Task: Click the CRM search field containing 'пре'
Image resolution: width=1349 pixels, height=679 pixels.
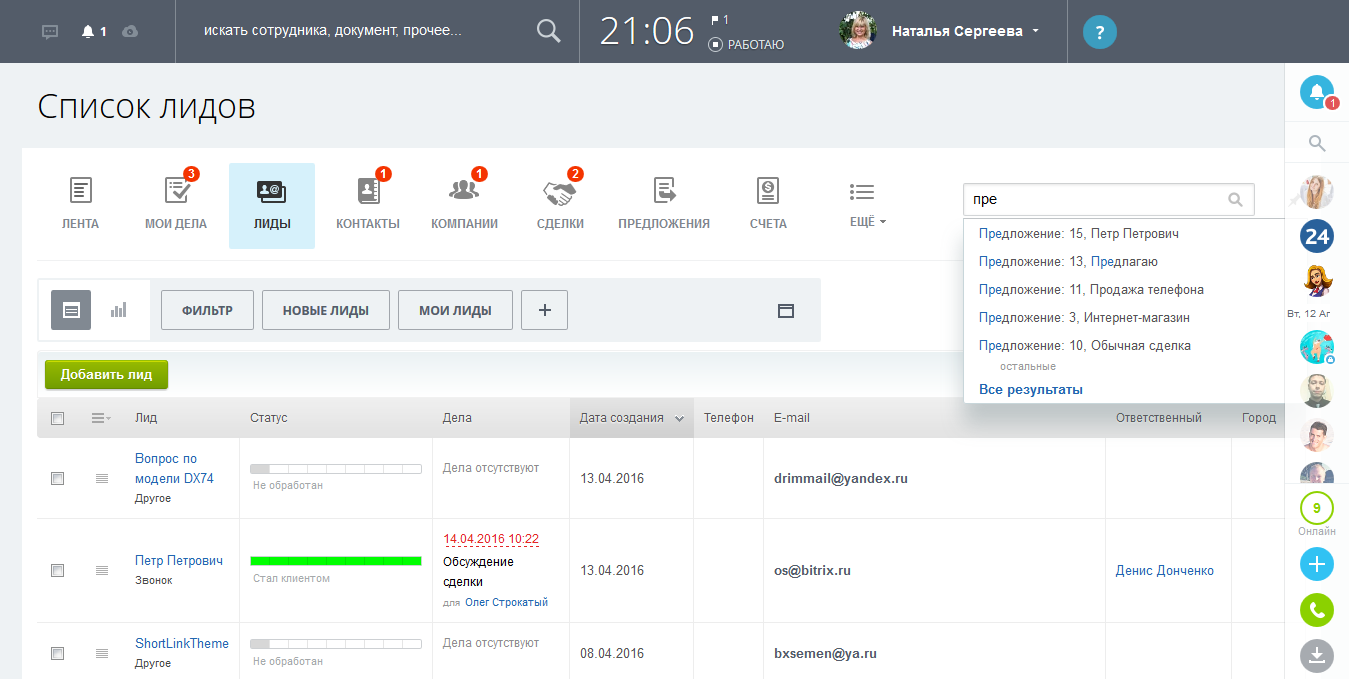Action: 1093,199
